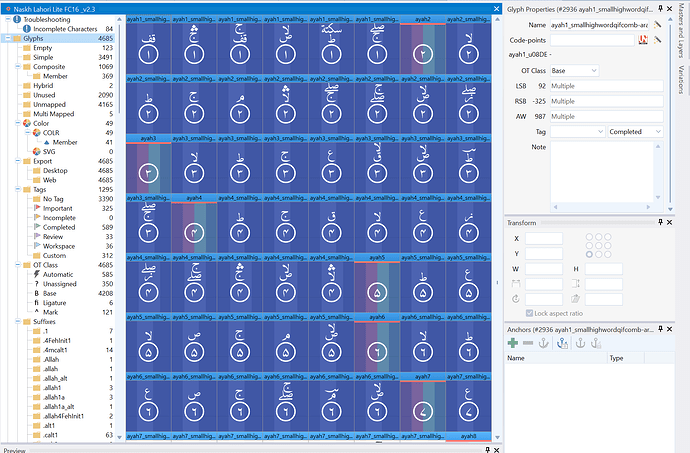Screen dimensions: 690x453
Task: Click category tree scrollbar up arrow
Action: (119, 19)
